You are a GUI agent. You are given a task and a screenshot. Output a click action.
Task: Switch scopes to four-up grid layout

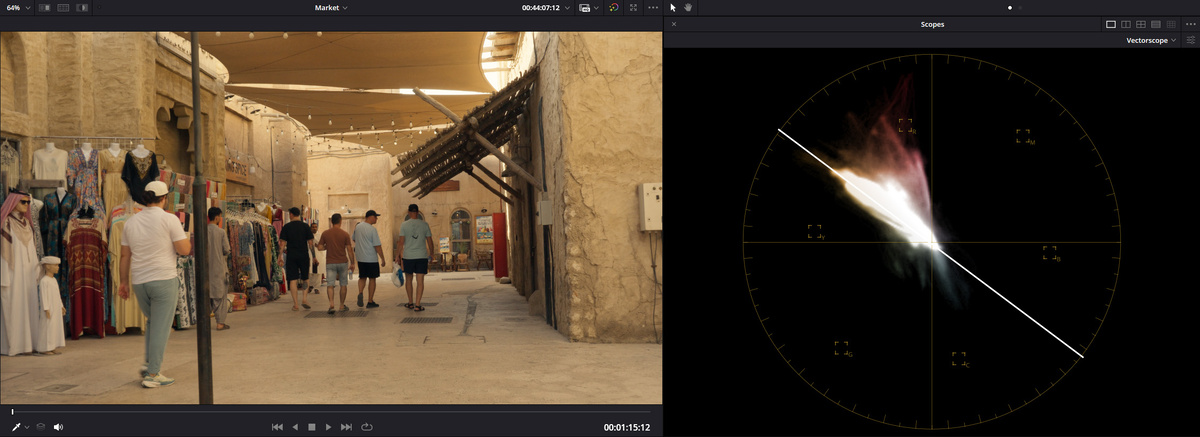pos(1141,24)
